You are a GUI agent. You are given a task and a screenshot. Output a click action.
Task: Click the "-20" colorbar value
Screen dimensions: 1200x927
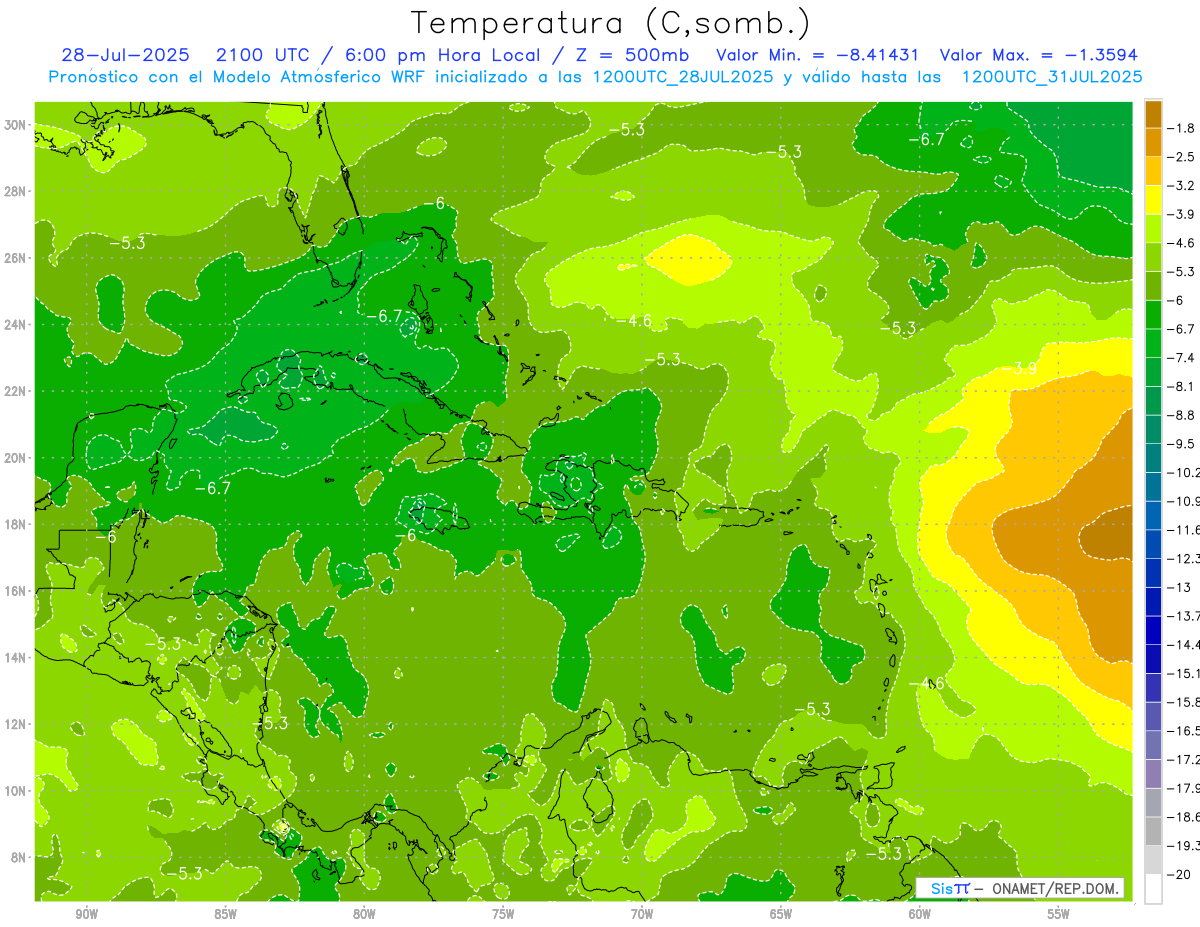click(x=1180, y=874)
